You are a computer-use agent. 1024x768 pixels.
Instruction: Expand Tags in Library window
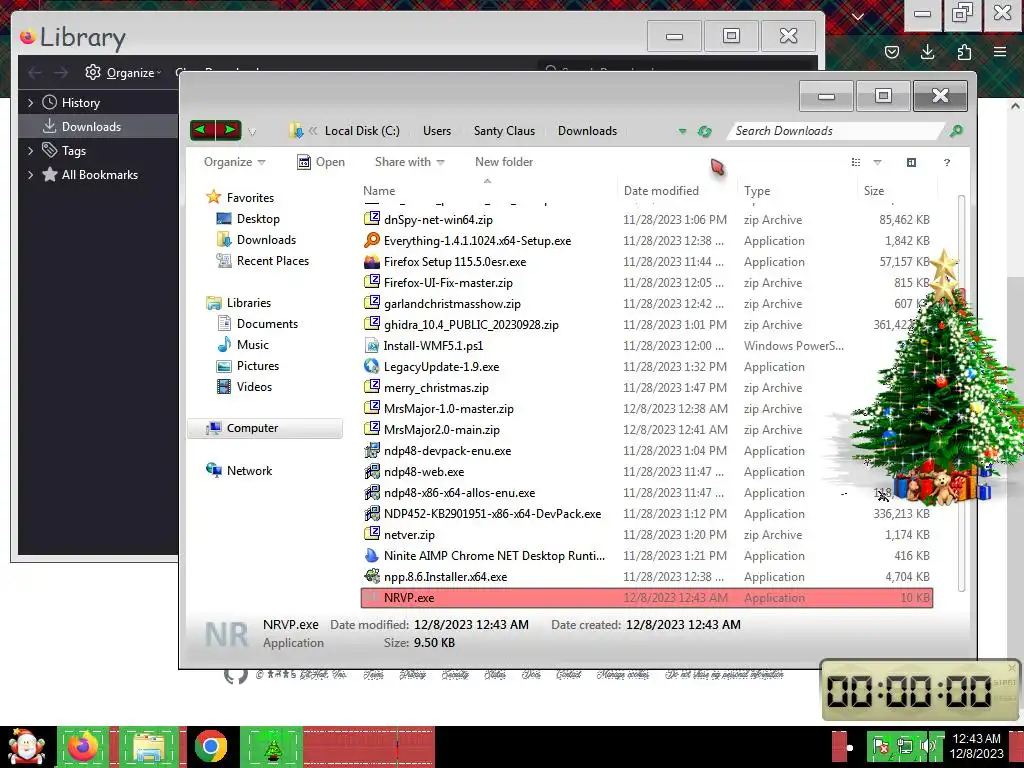[x=30, y=151]
